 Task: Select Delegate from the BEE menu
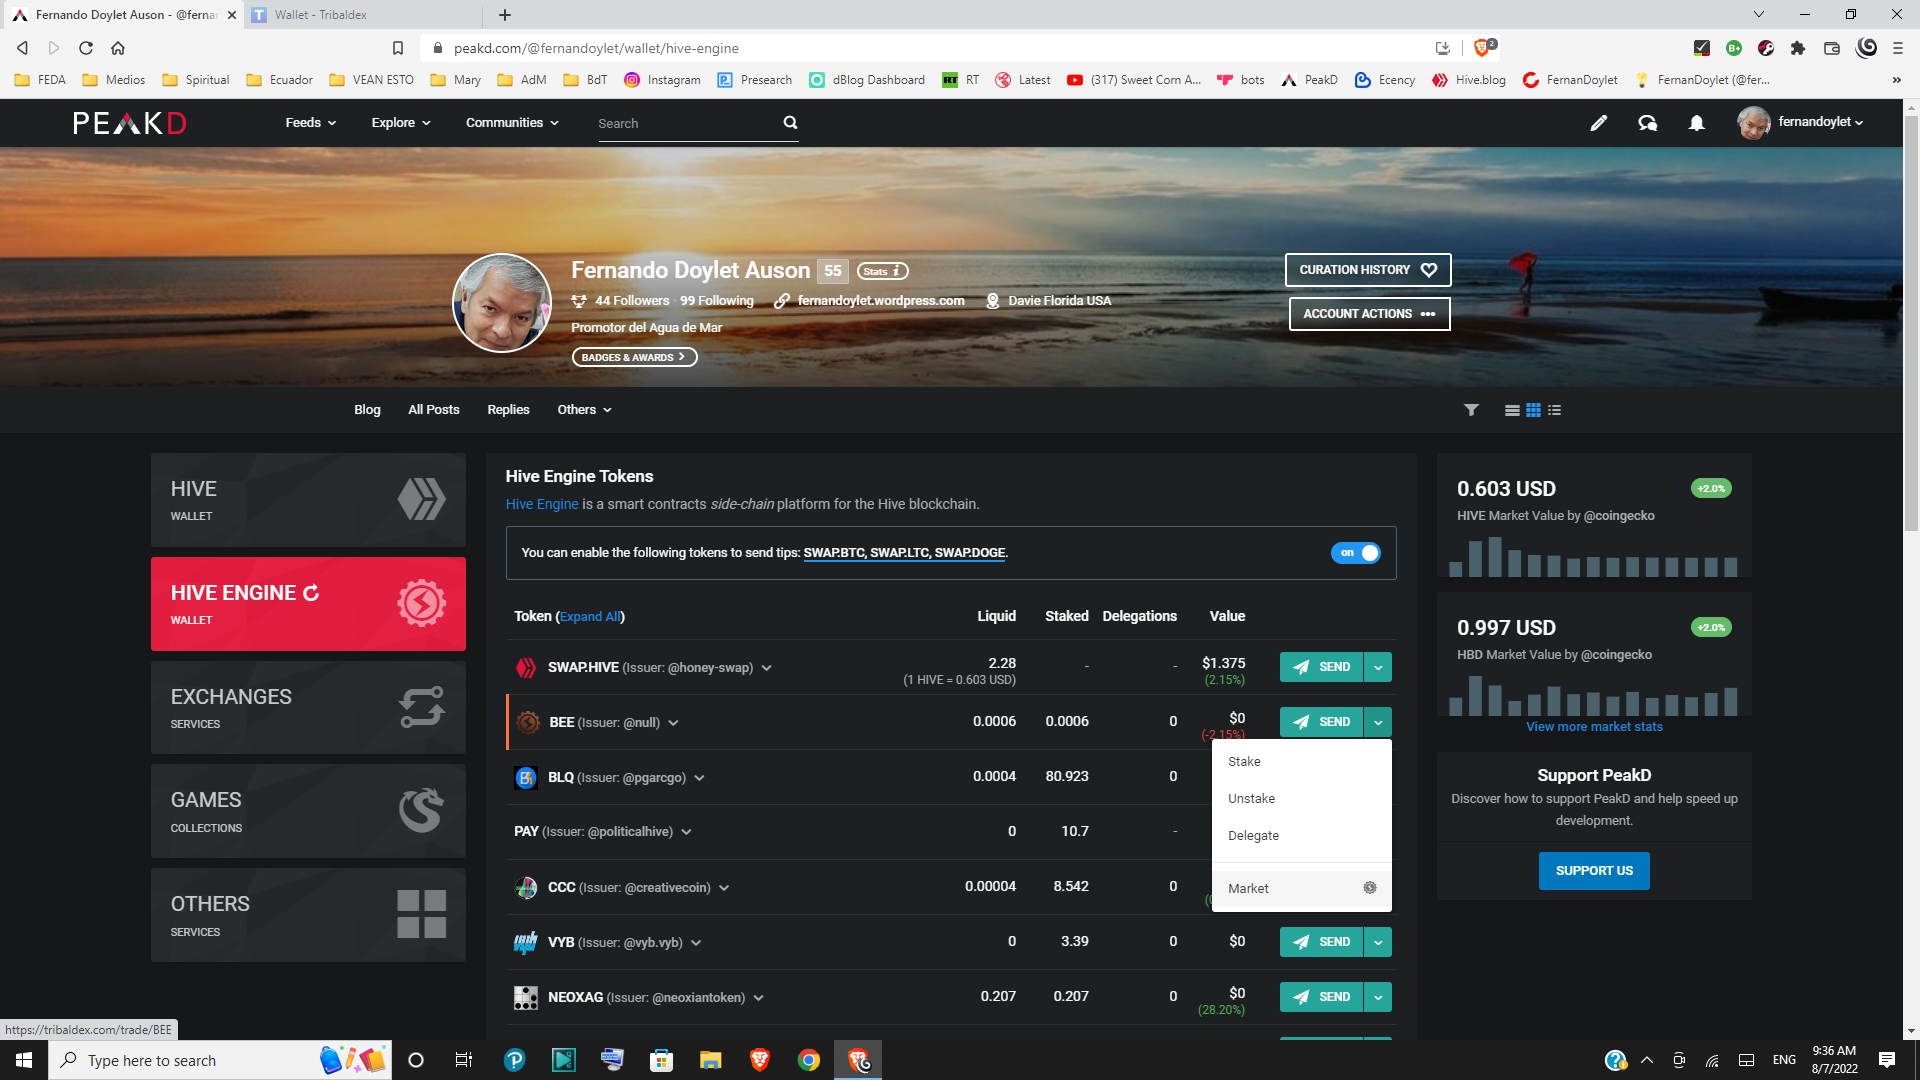1302,836
